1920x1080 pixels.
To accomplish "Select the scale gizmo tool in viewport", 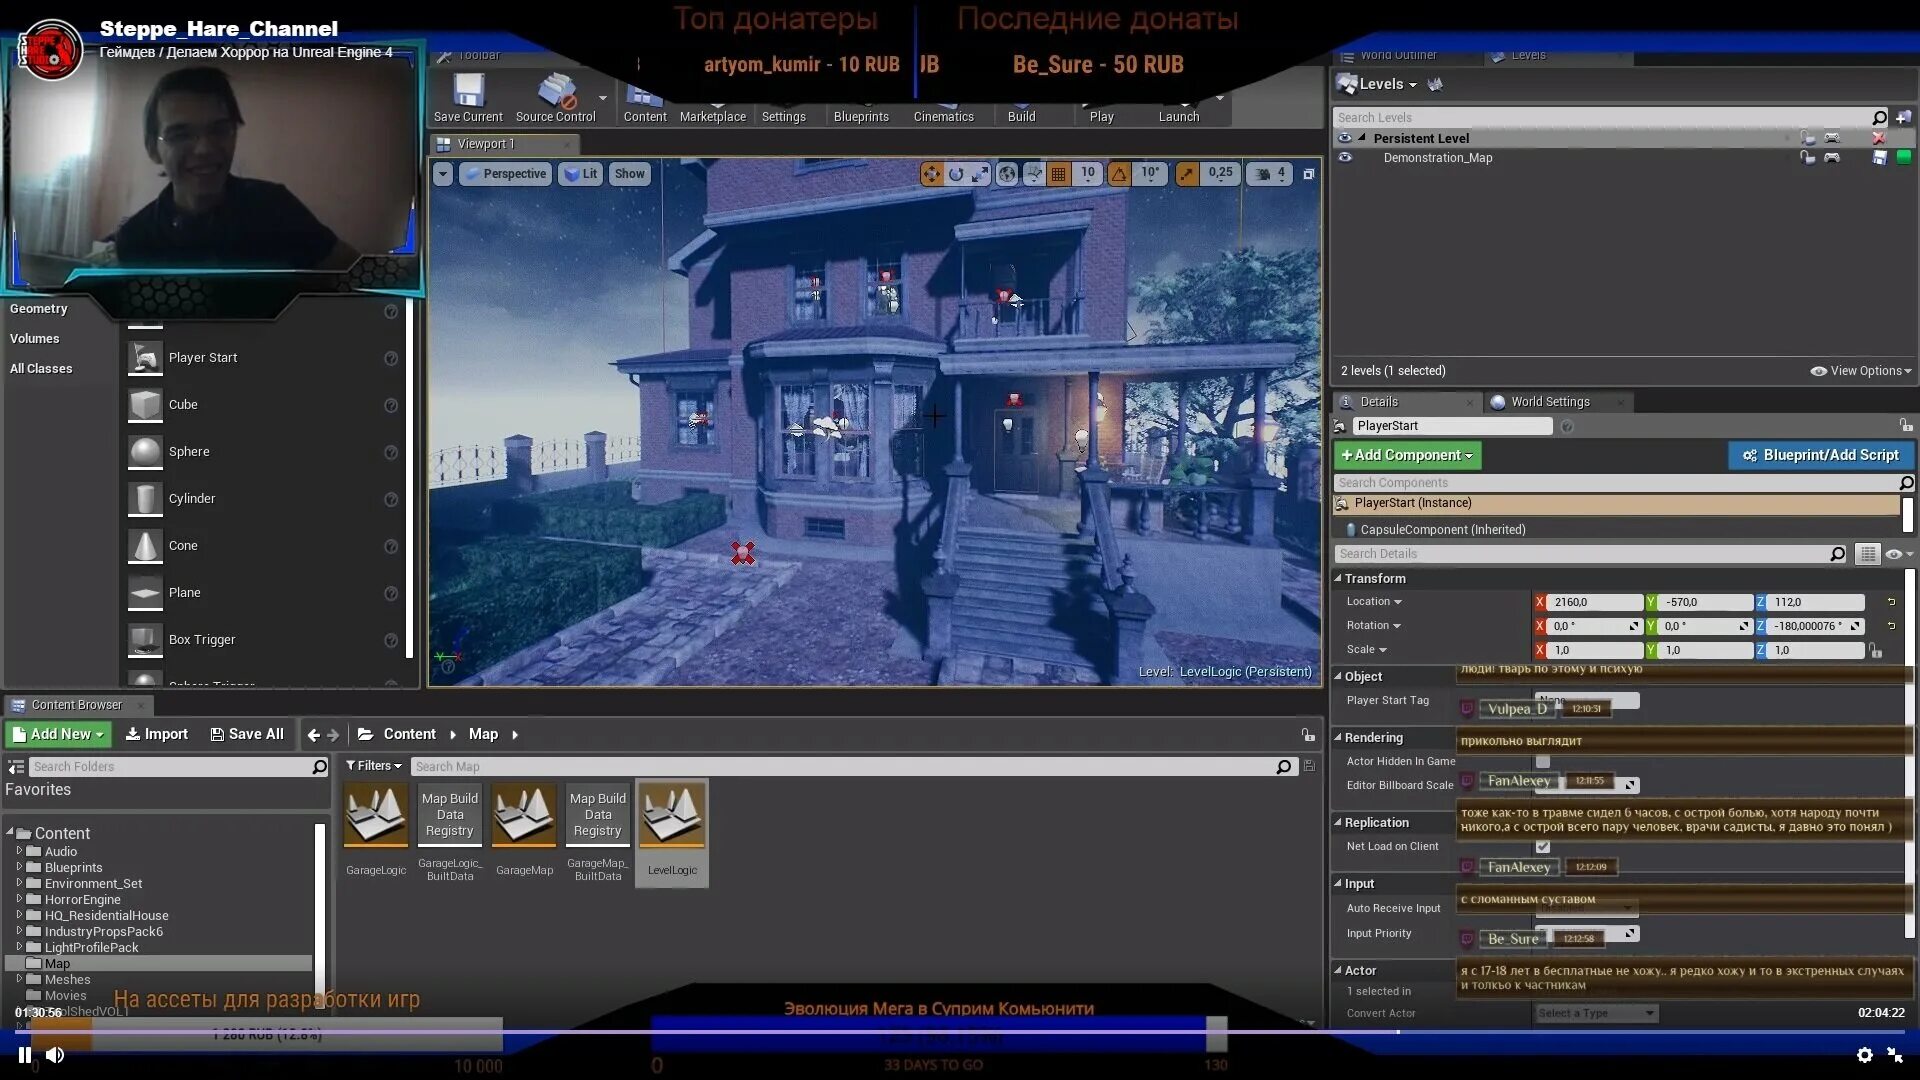I will [980, 174].
